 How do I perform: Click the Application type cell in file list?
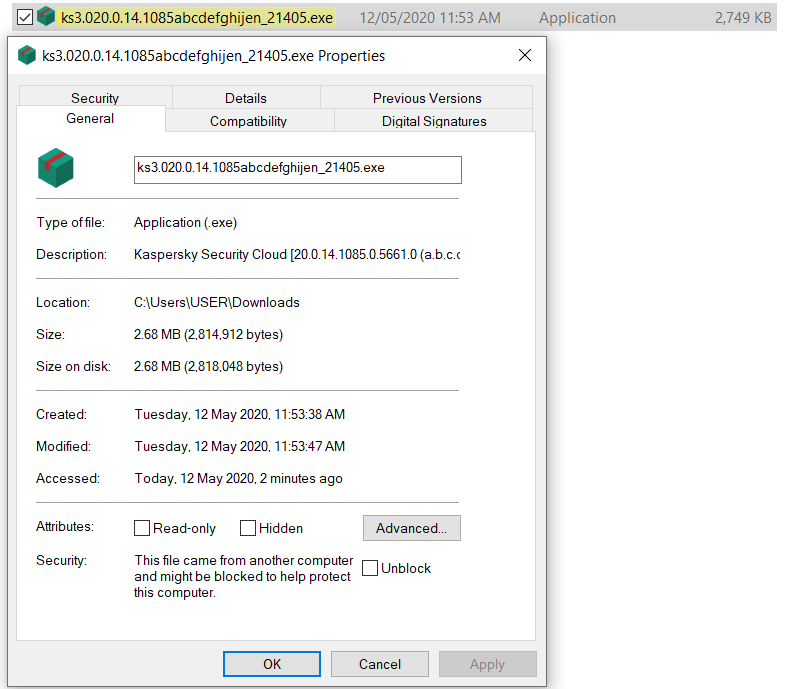(x=577, y=18)
